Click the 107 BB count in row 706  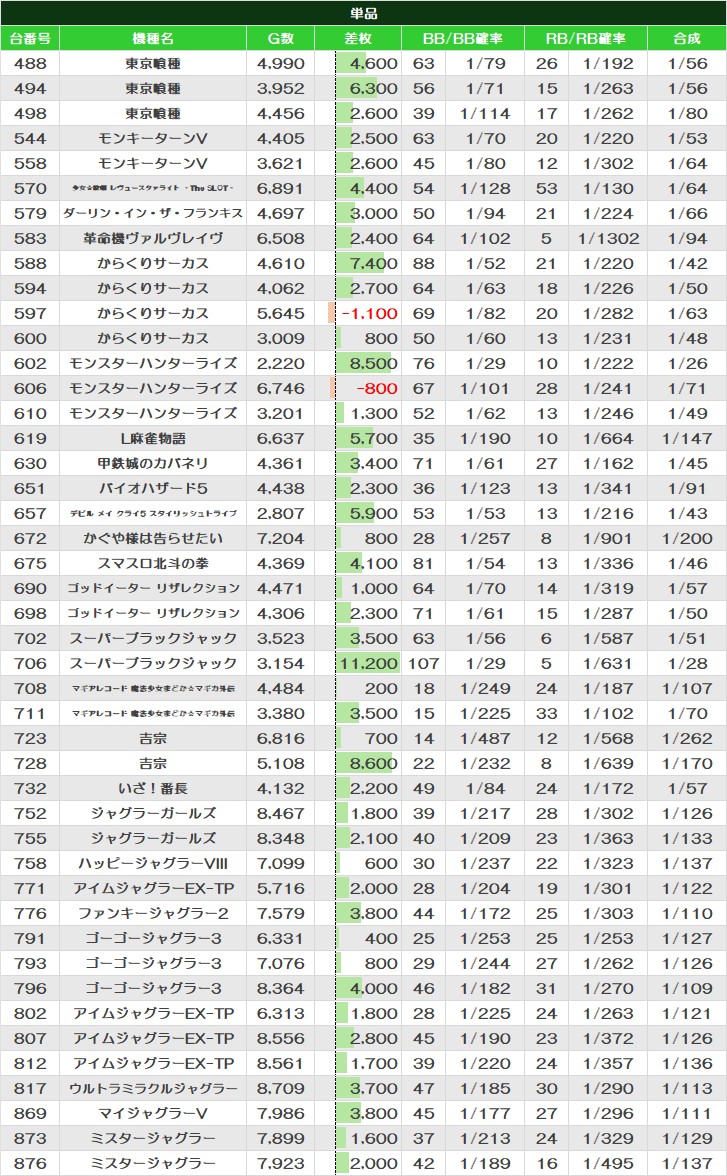coord(423,663)
